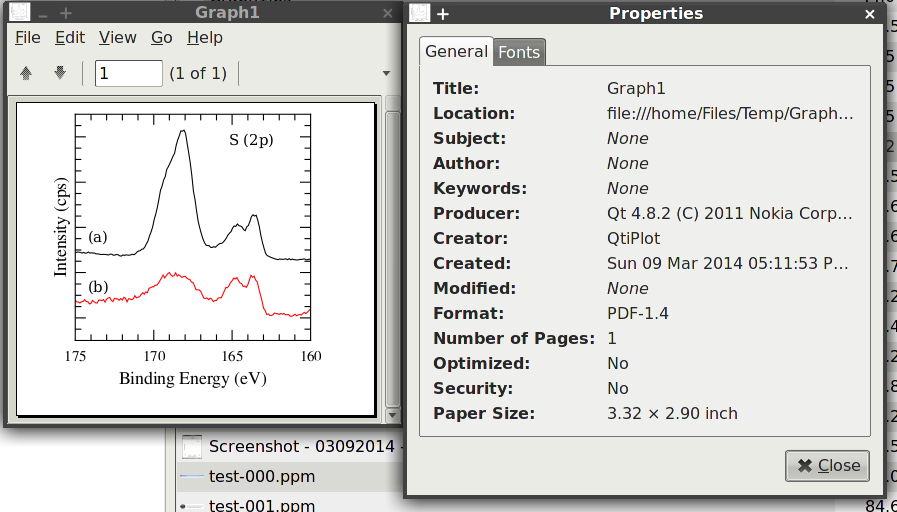Open the View menu
The height and width of the screenshot is (512, 897).
(x=117, y=38)
